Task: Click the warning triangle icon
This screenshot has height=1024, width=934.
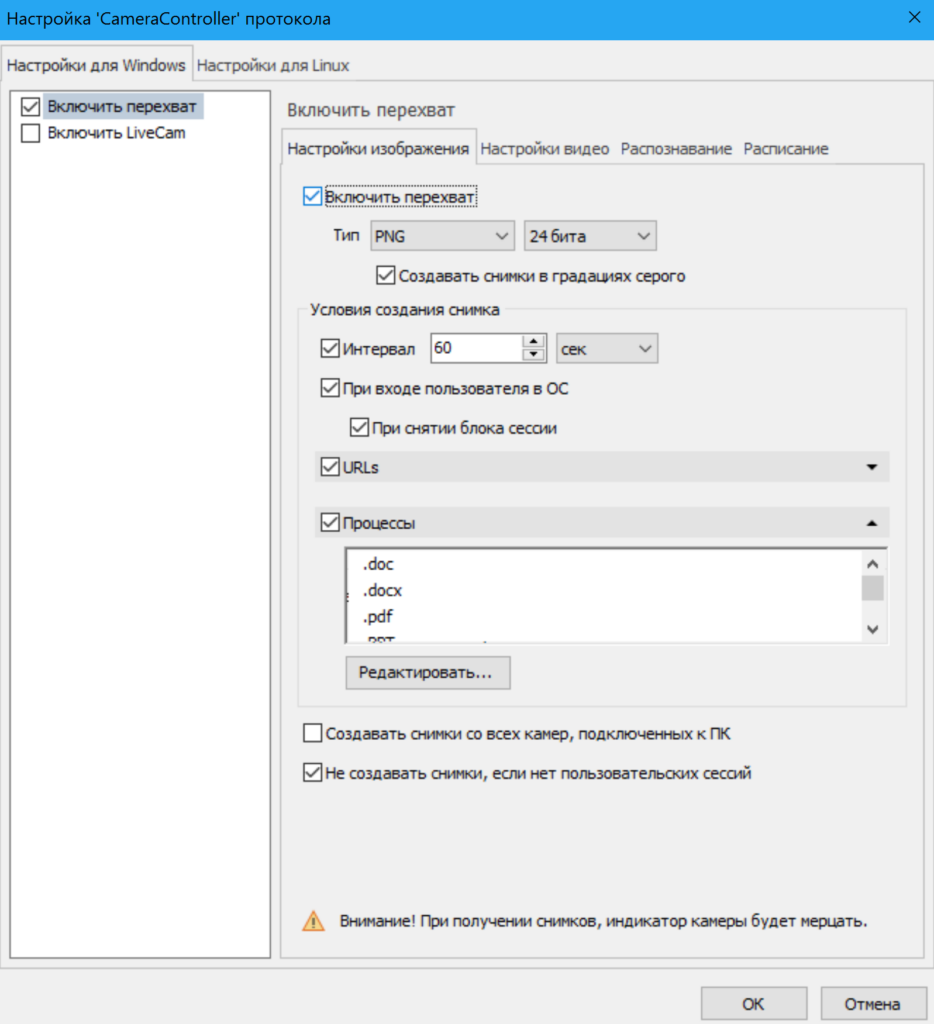Action: (x=314, y=920)
